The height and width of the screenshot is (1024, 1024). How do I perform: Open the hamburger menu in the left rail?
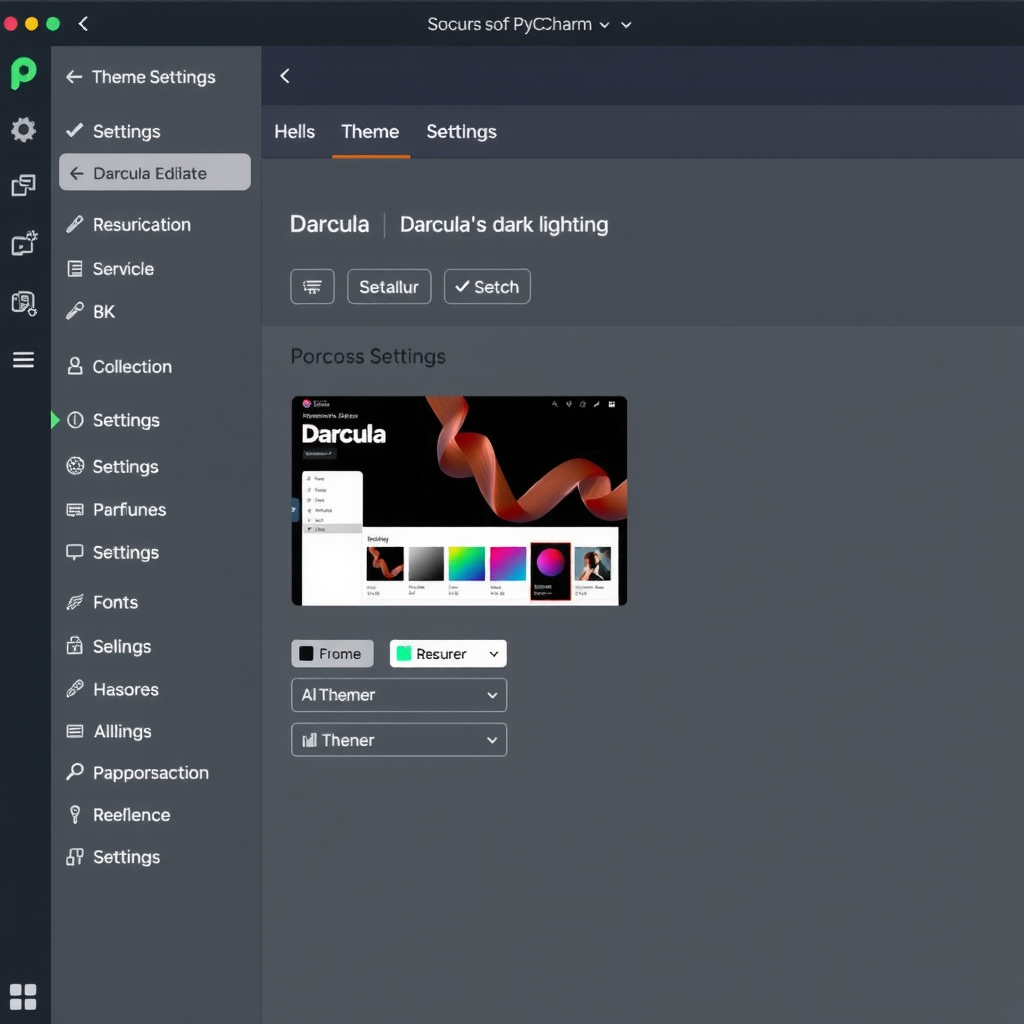click(22, 359)
